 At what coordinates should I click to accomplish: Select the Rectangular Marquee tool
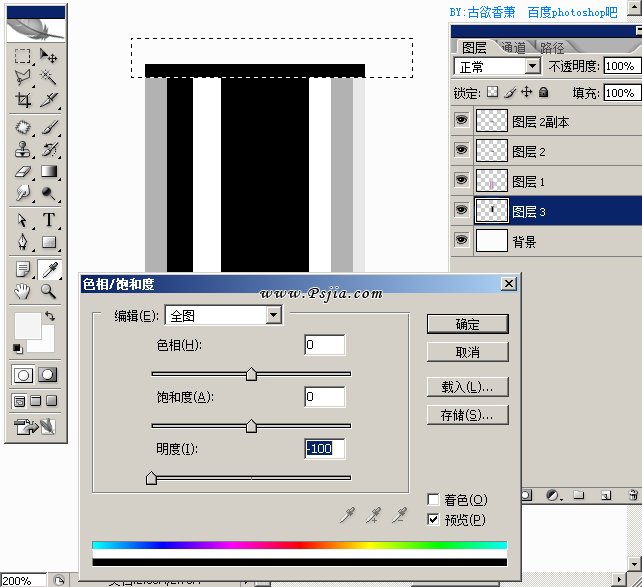click(x=23, y=56)
